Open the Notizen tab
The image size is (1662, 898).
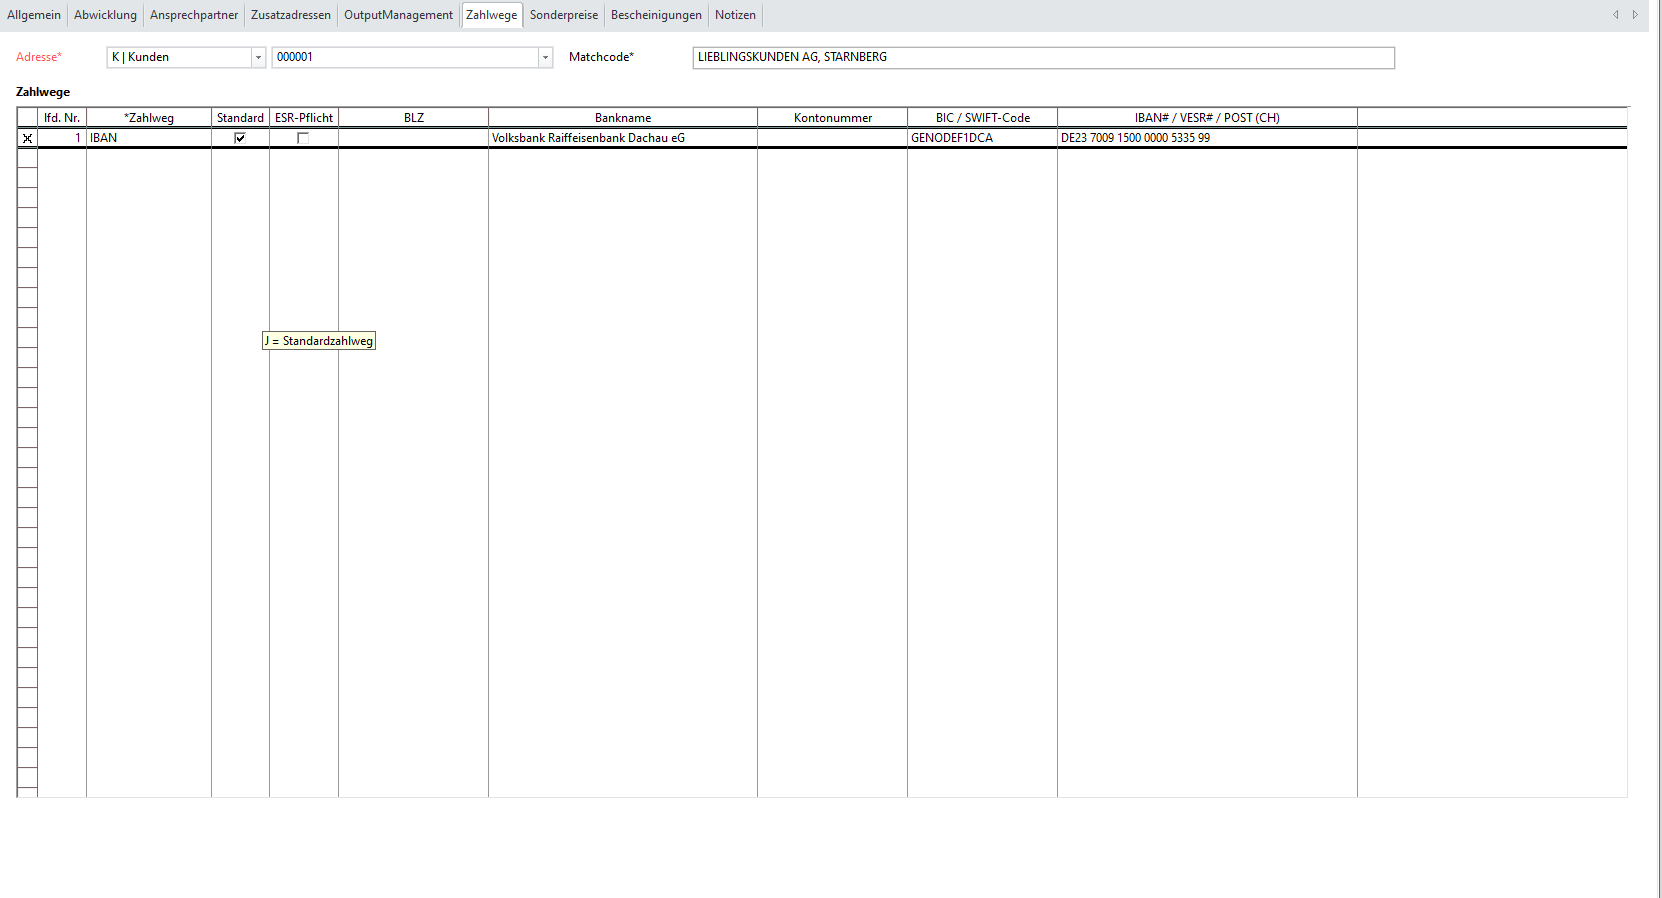point(735,15)
